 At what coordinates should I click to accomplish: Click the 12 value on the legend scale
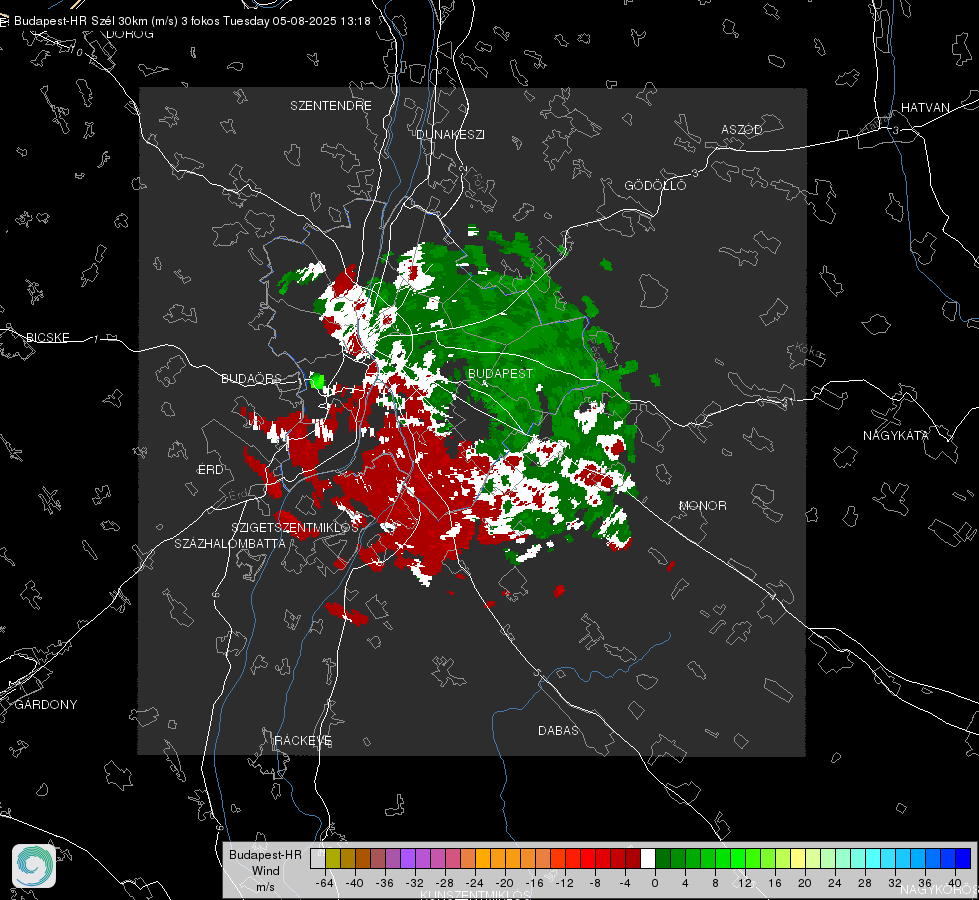tap(745, 883)
